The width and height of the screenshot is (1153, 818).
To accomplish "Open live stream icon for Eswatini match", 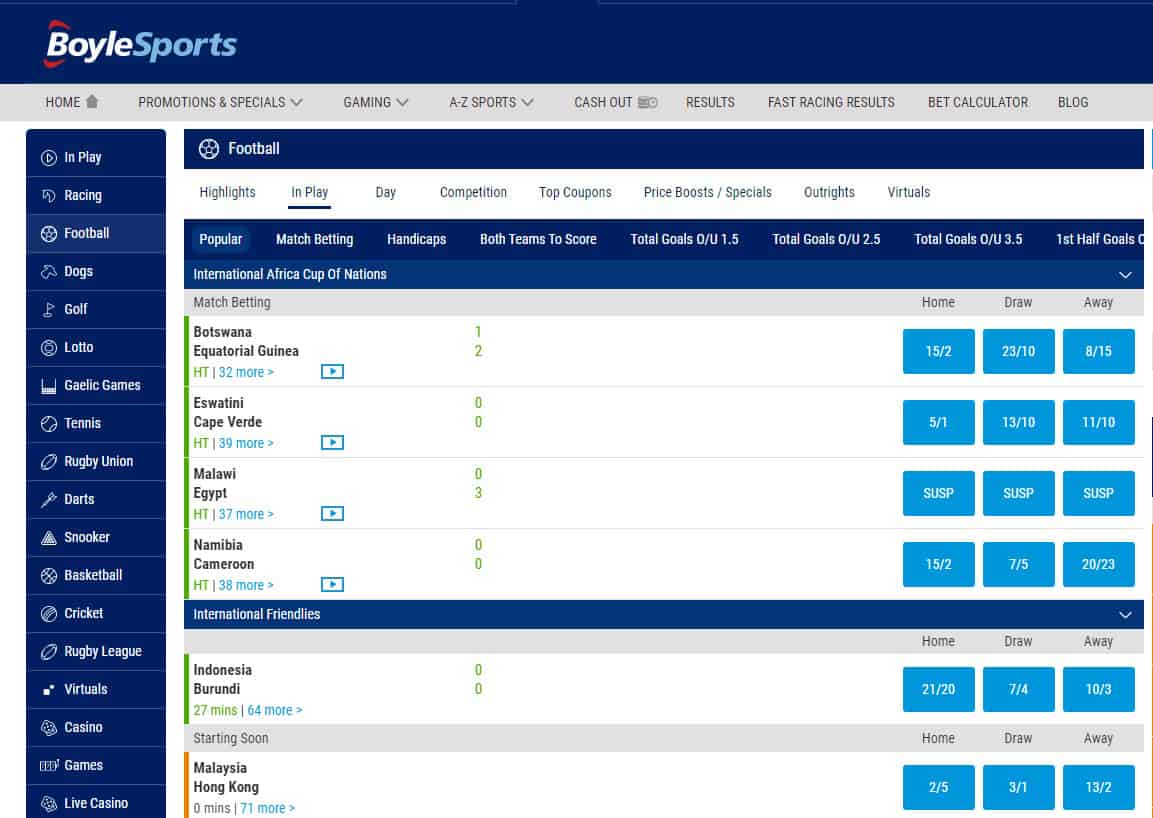I will pos(332,442).
